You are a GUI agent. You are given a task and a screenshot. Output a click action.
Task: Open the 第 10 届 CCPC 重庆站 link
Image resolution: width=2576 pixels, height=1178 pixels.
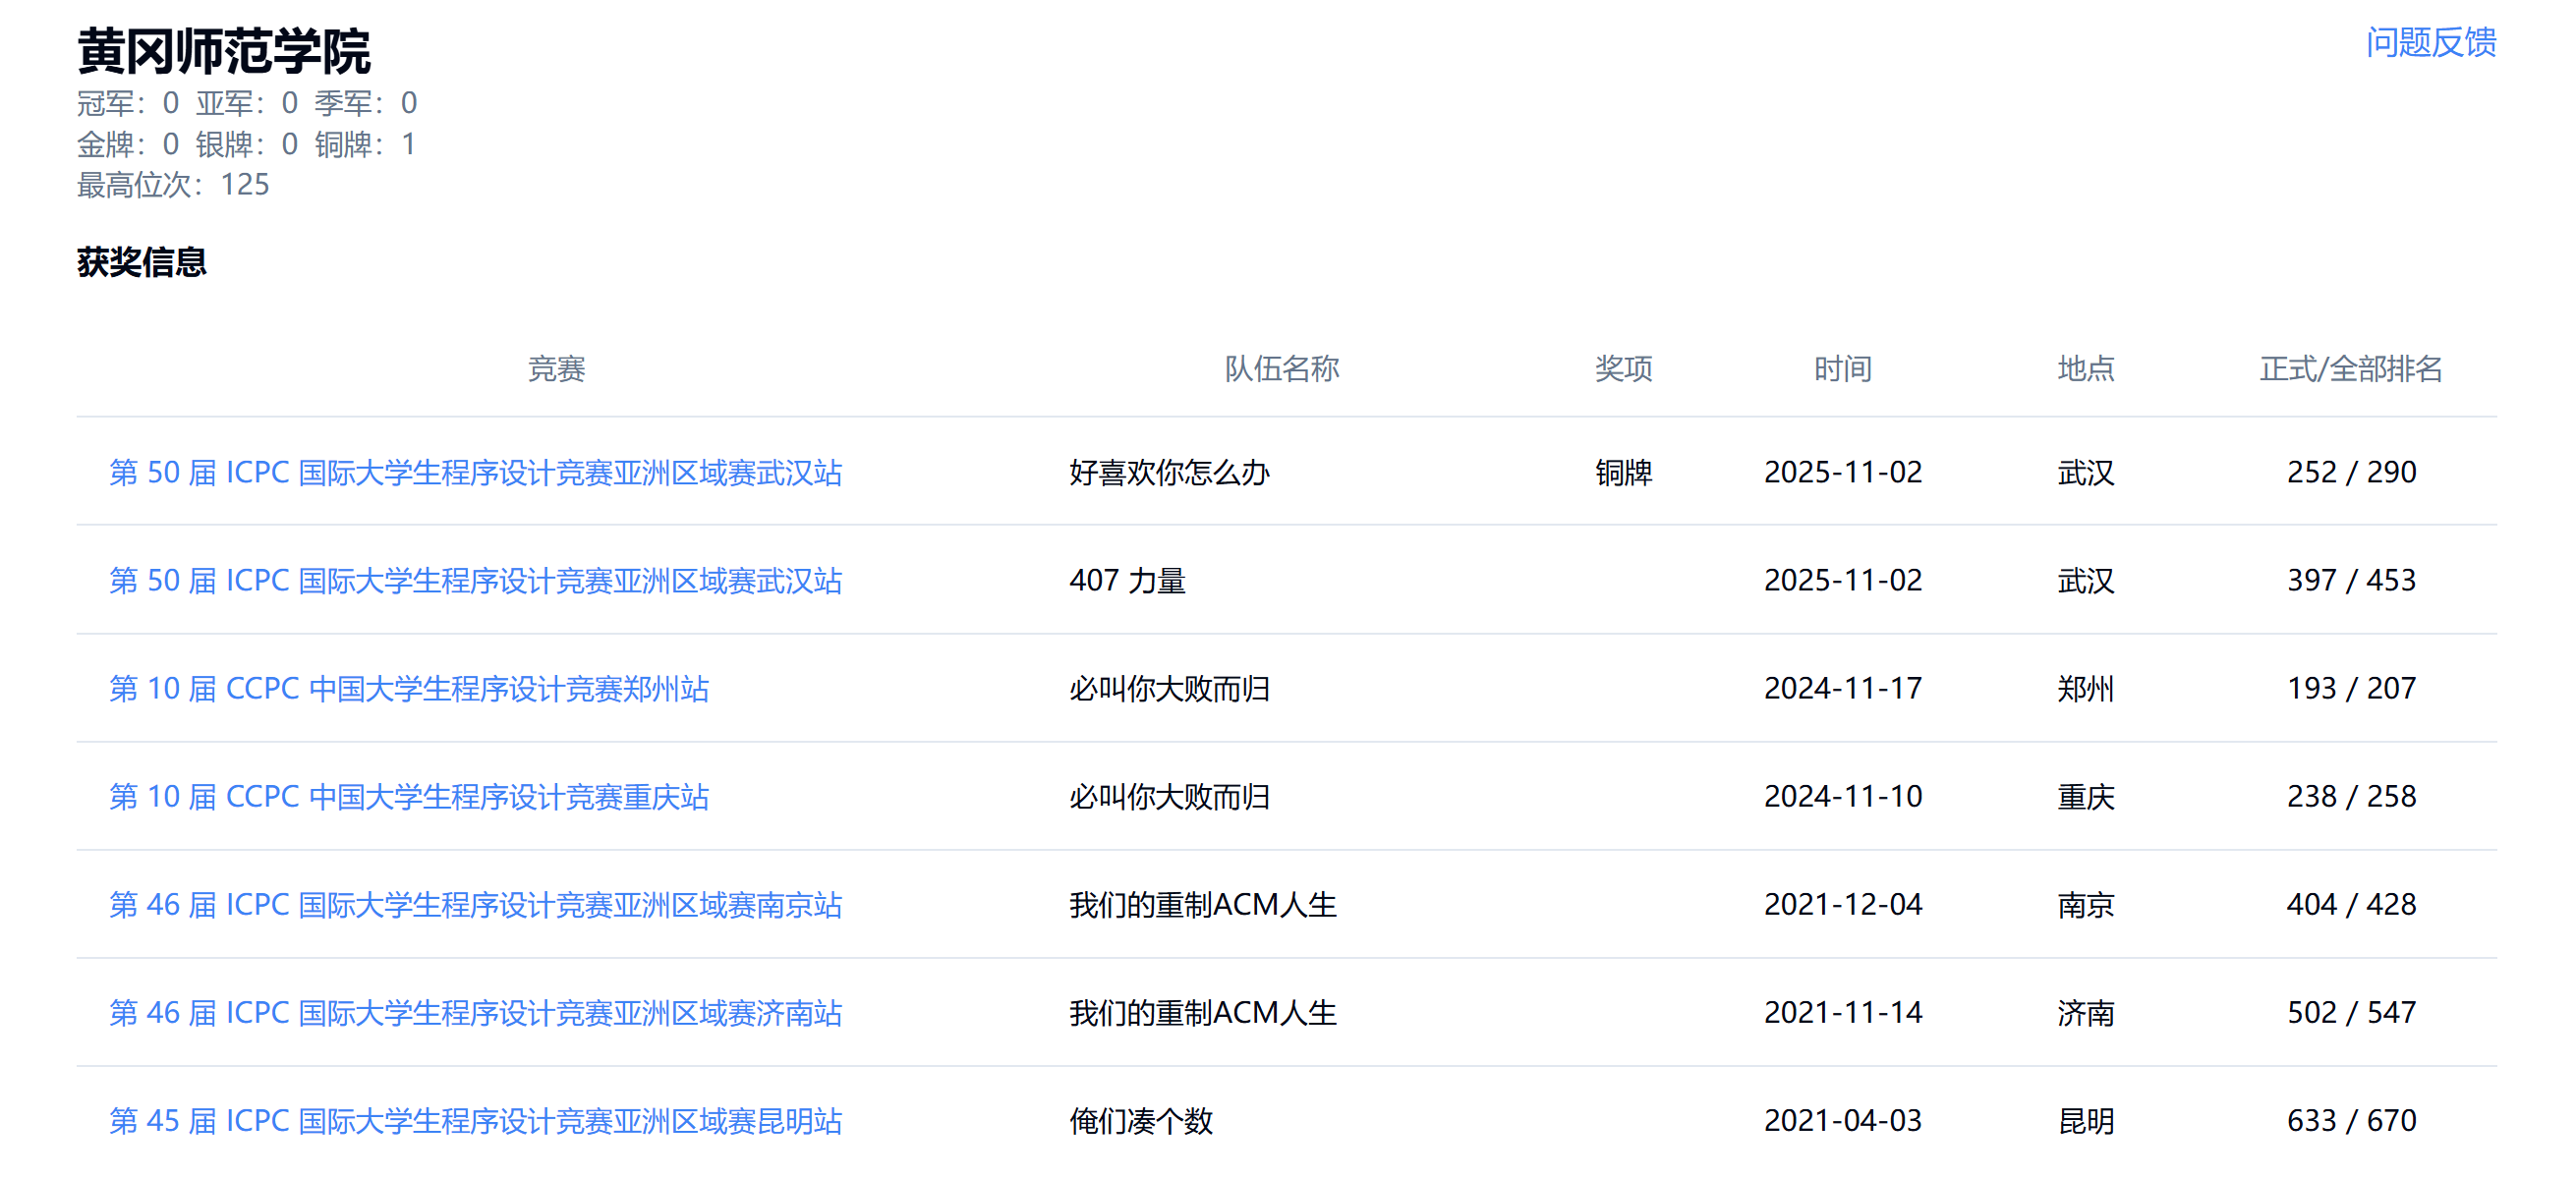click(408, 796)
